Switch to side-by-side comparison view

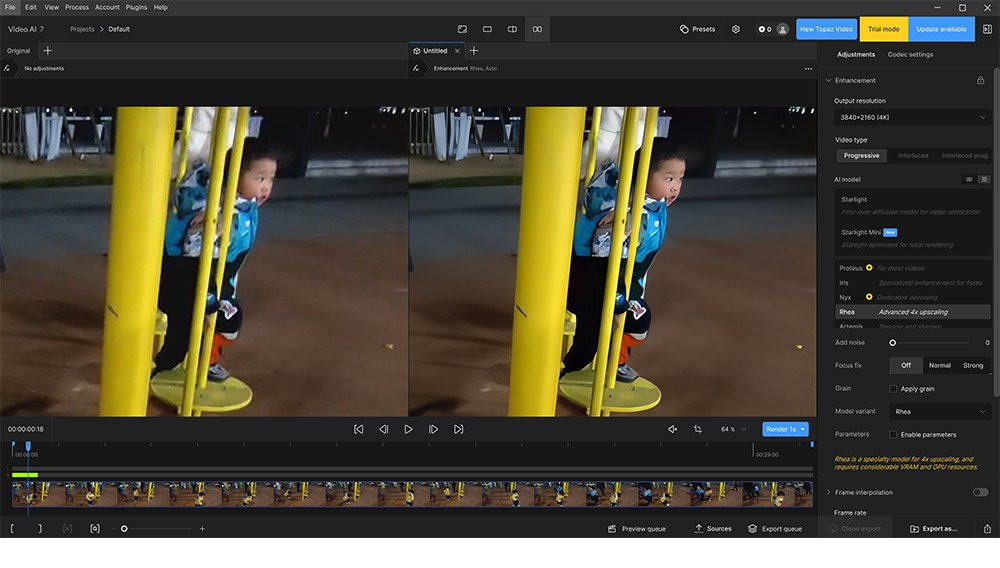(x=537, y=29)
